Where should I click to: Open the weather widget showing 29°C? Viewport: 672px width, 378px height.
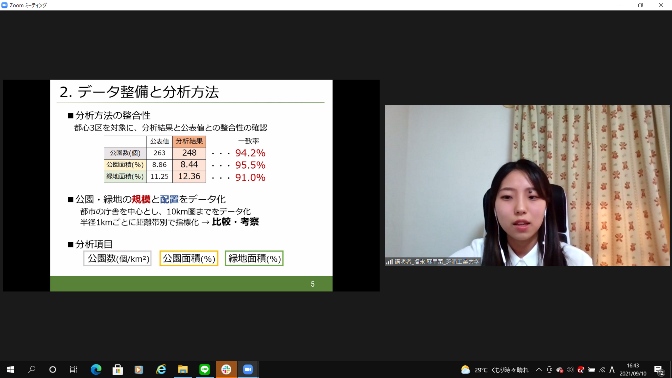[495, 369]
